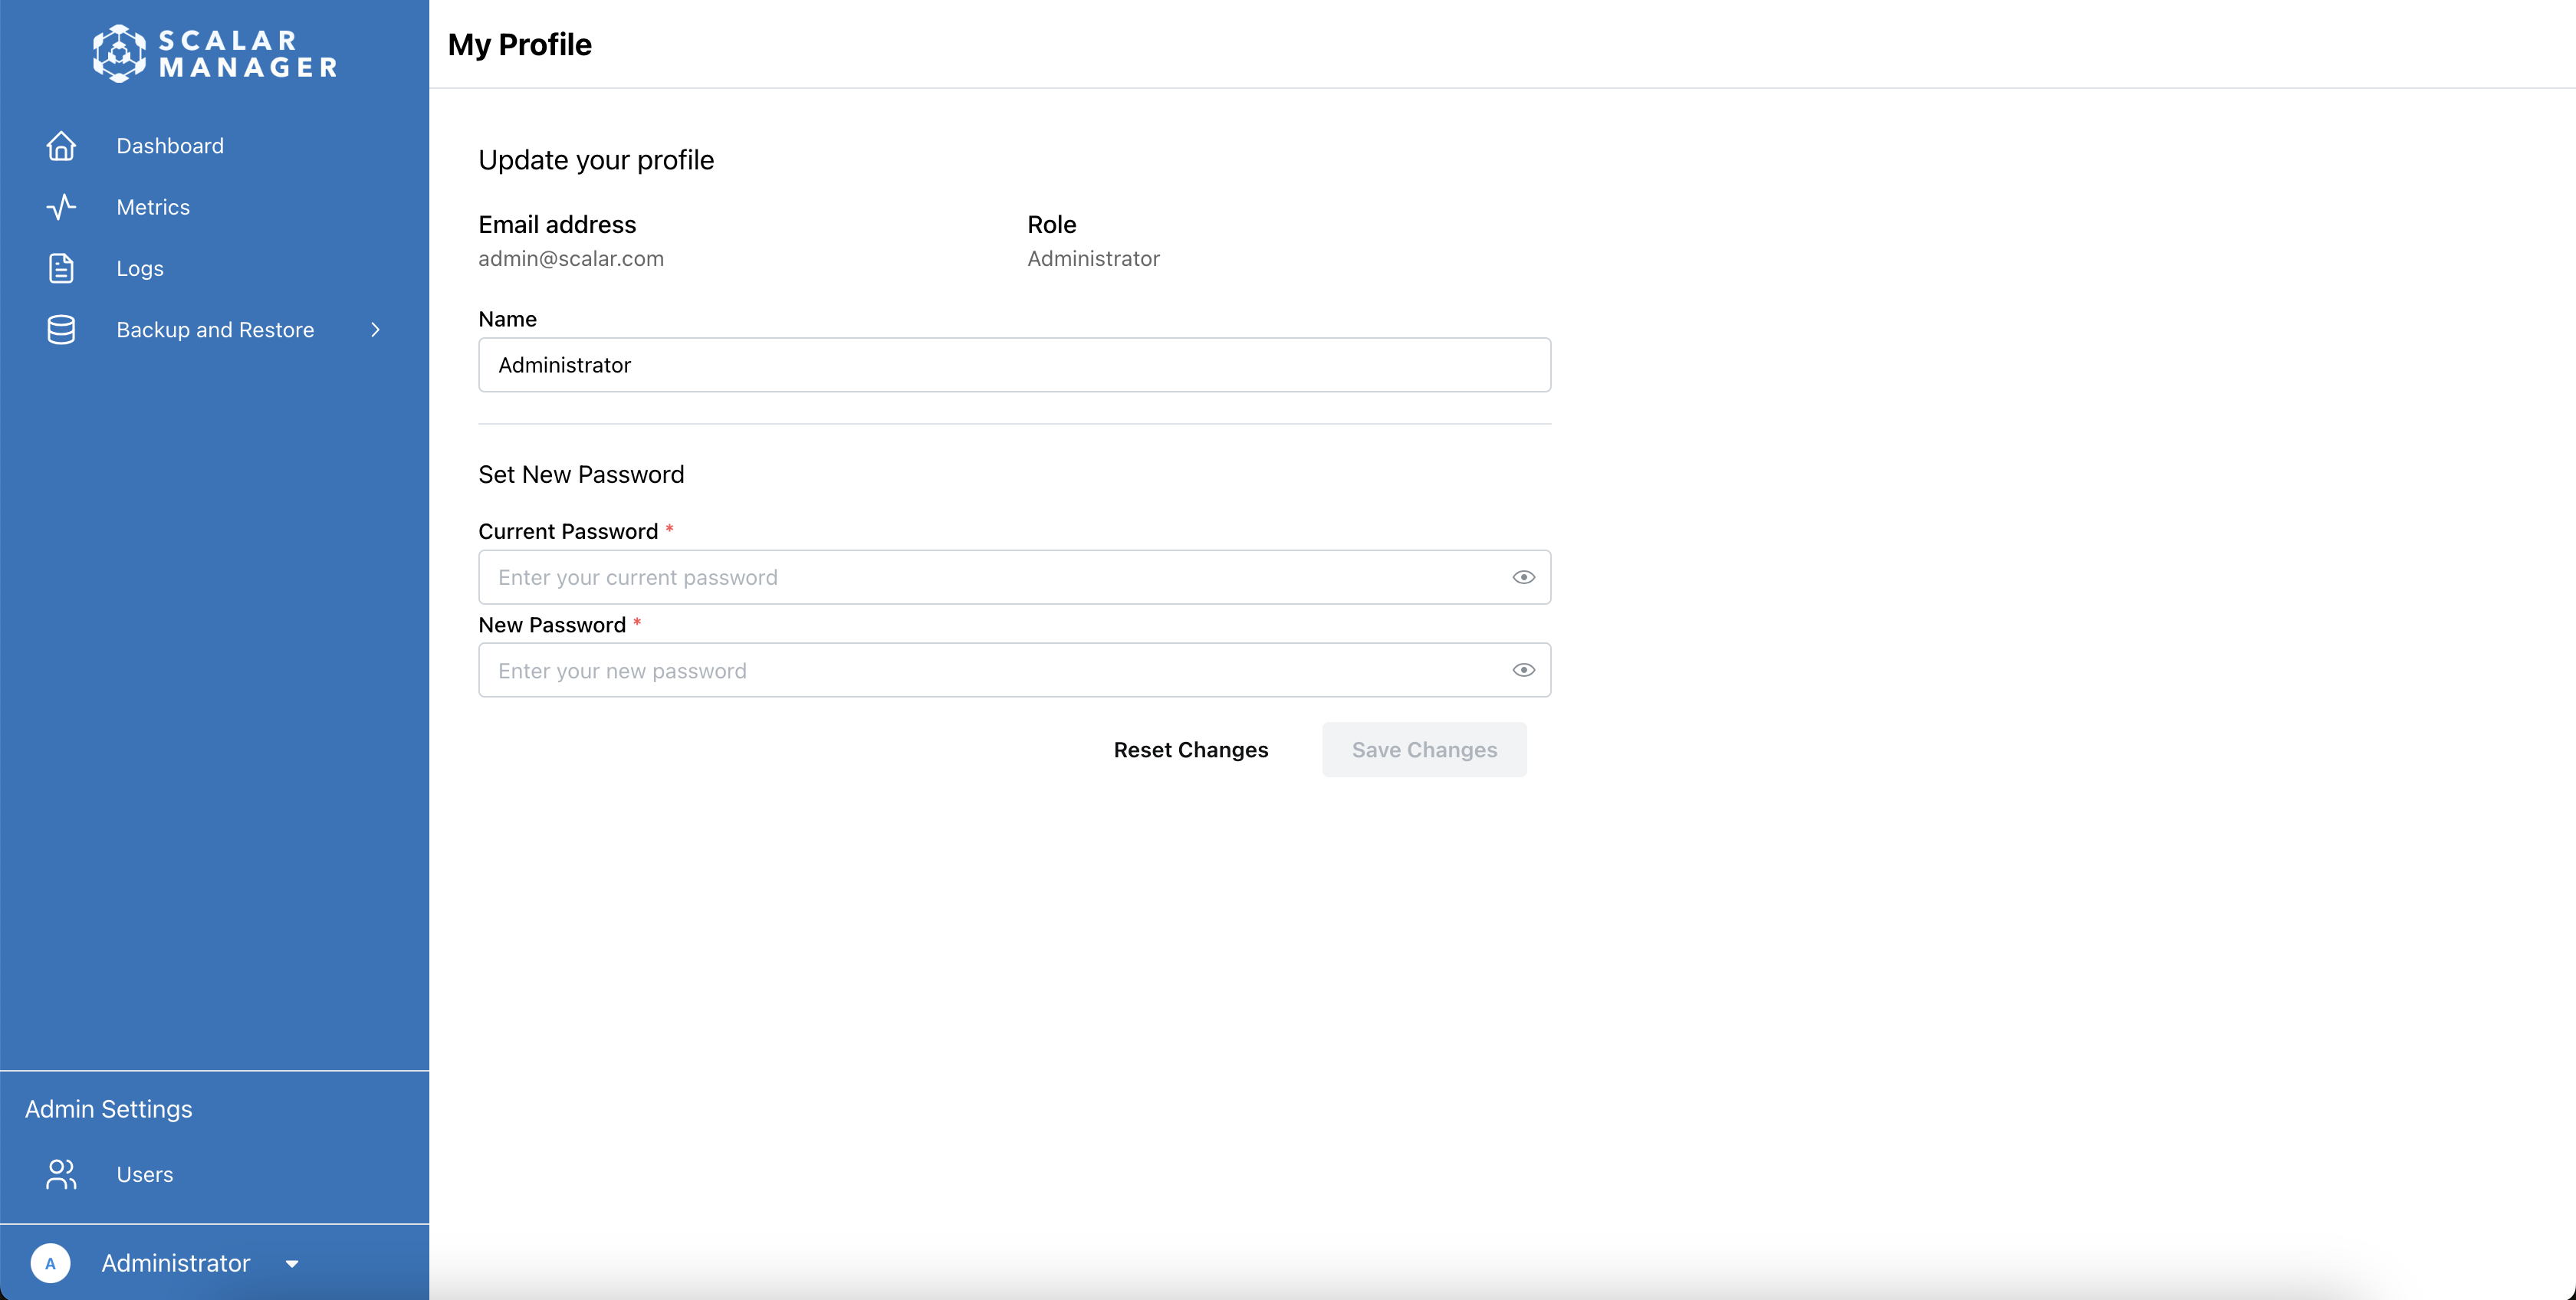This screenshot has height=1300, width=2576.
Task: Click the Administrator avatar circle
Action: pyautogui.click(x=50, y=1263)
